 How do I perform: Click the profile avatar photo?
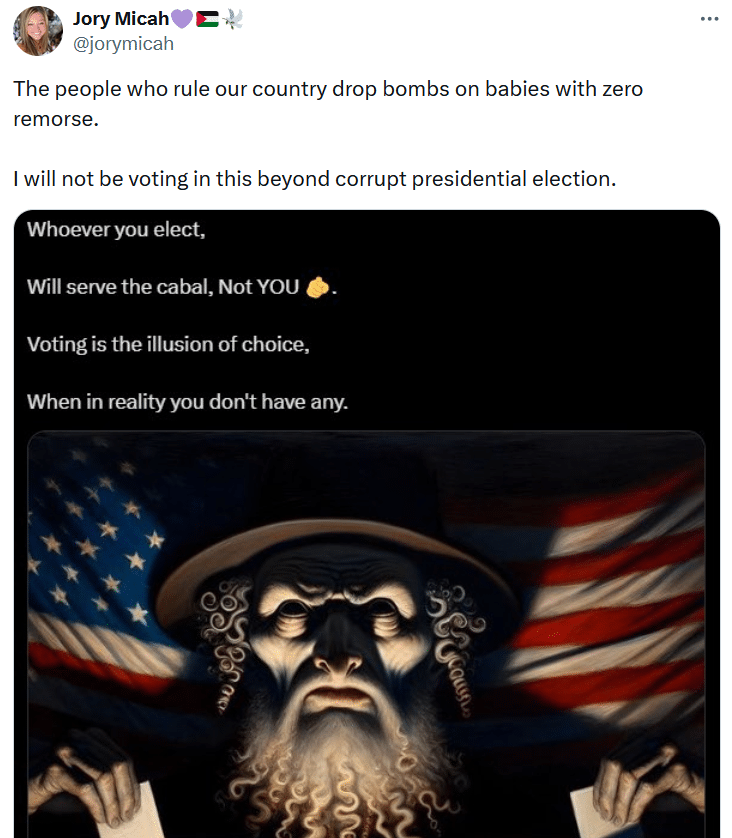click(x=37, y=31)
